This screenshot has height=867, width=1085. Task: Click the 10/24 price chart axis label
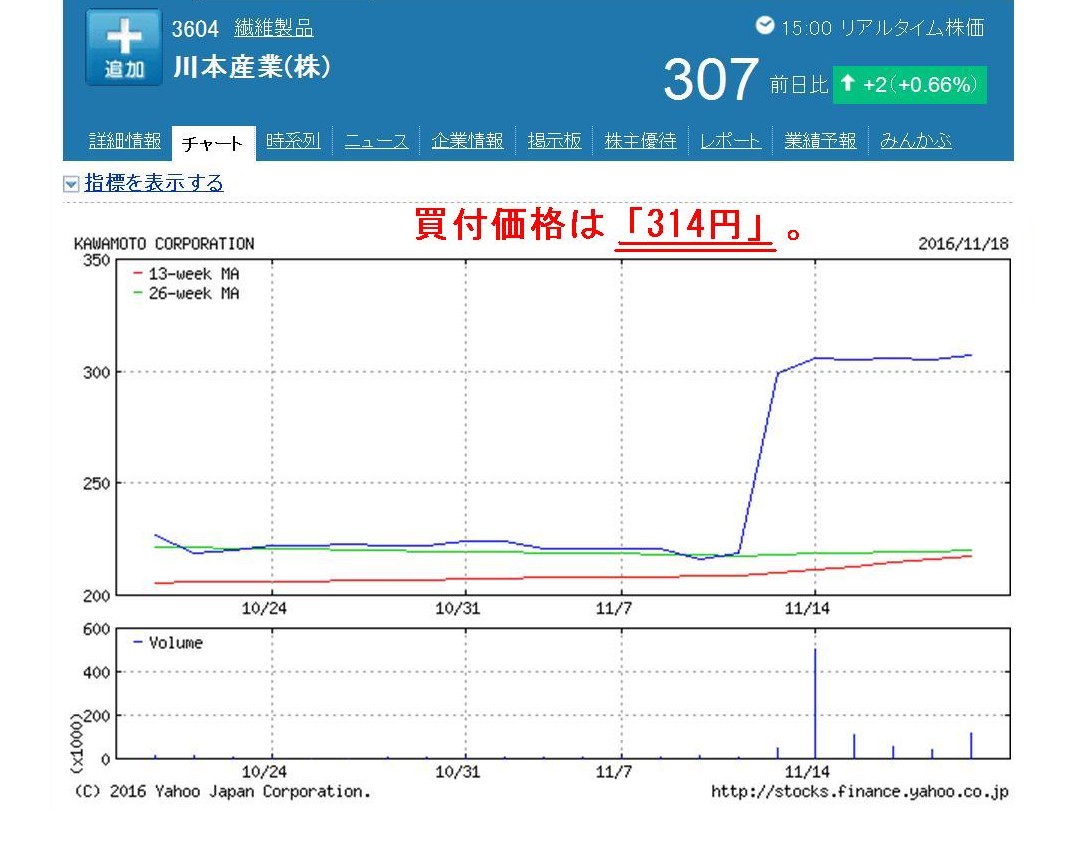coord(264,608)
